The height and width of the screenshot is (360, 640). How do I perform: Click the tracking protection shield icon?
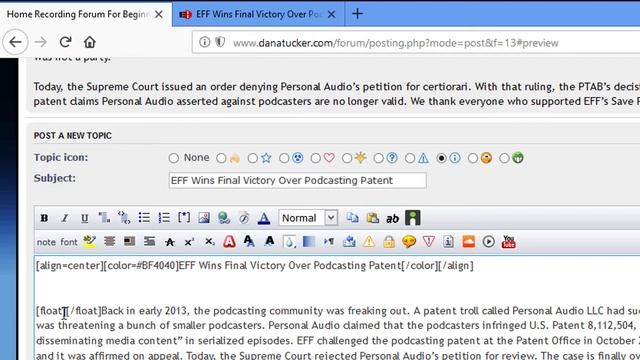(x=220, y=42)
